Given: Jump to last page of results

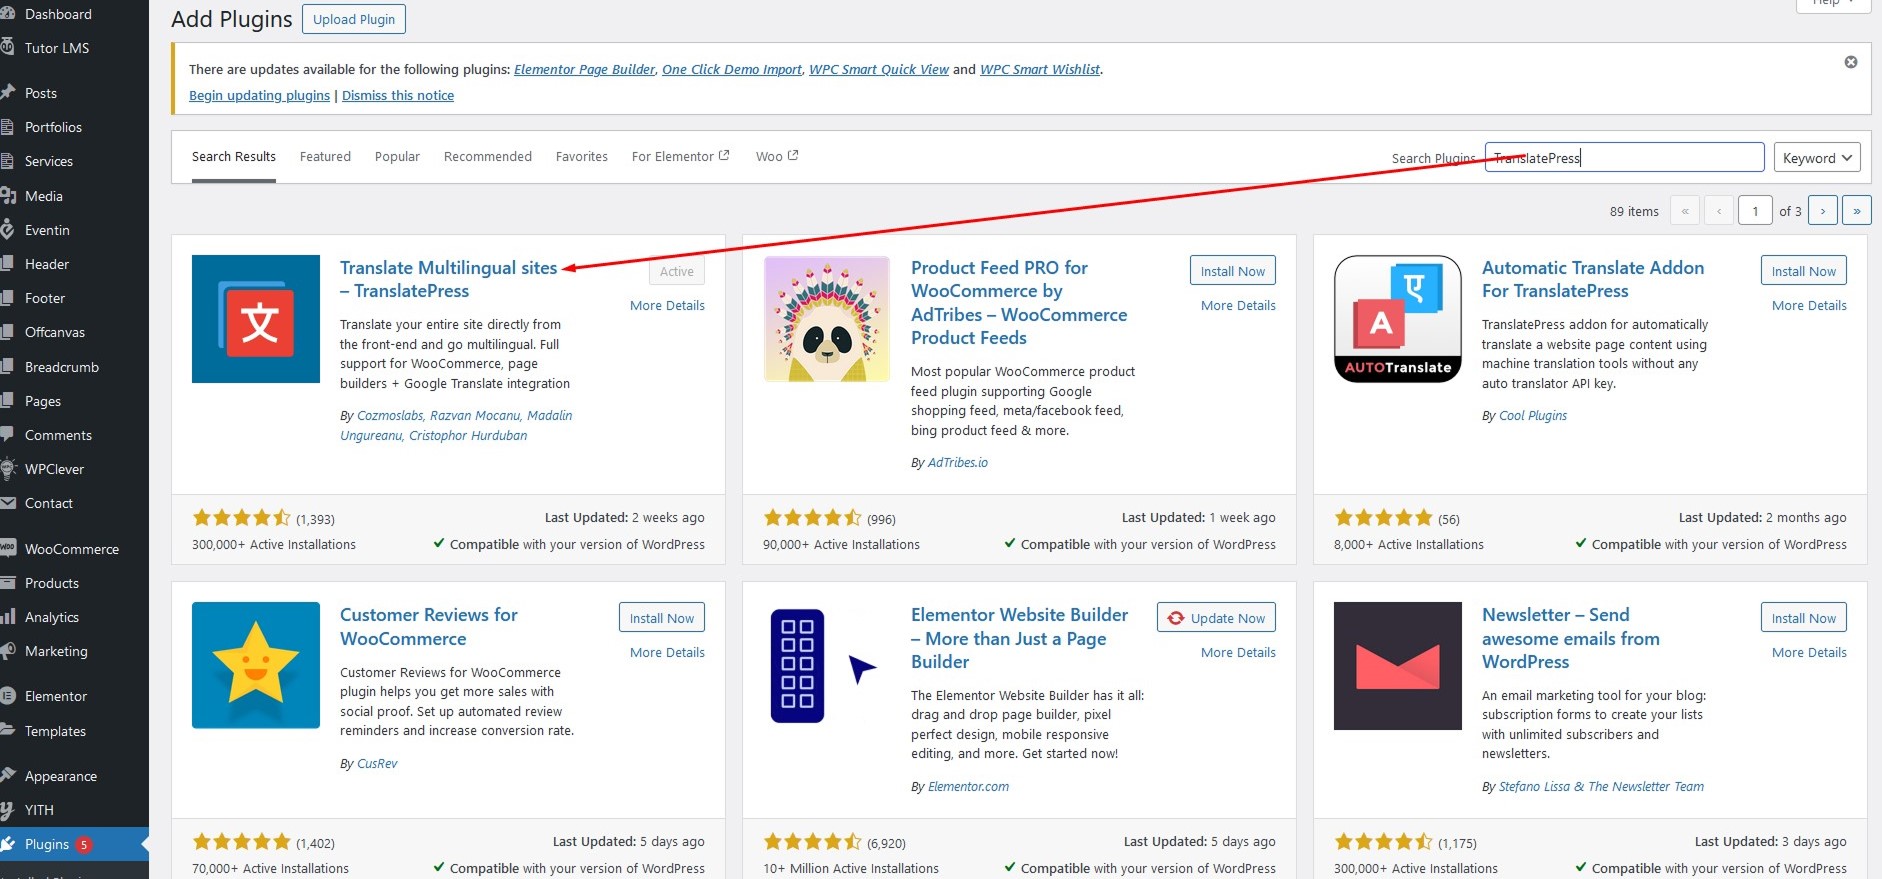Looking at the screenshot, I should pos(1857,210).
